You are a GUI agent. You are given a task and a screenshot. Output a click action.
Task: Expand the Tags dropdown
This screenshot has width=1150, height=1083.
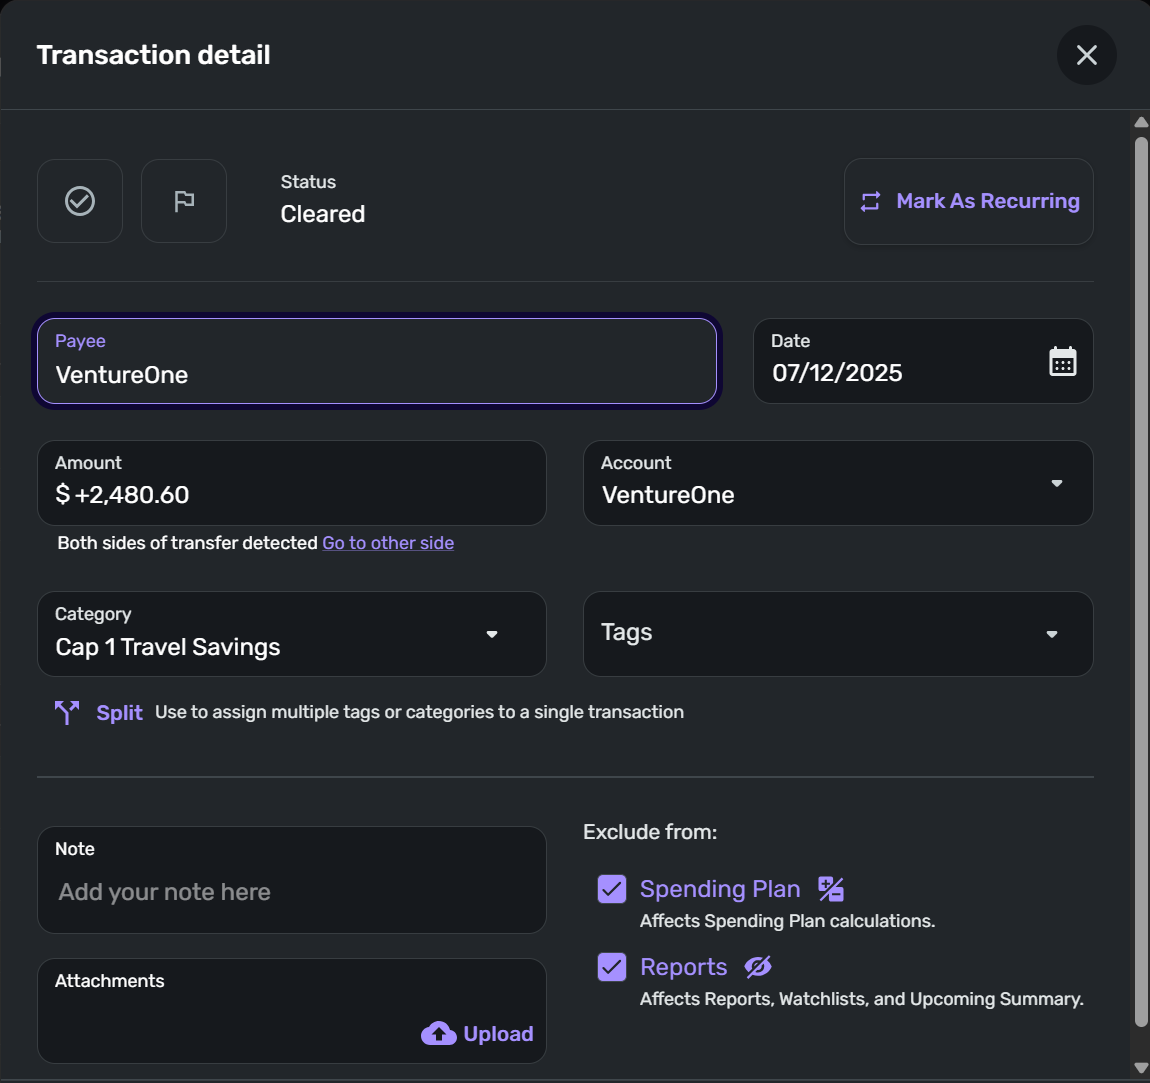click(x=1051, y=634)
